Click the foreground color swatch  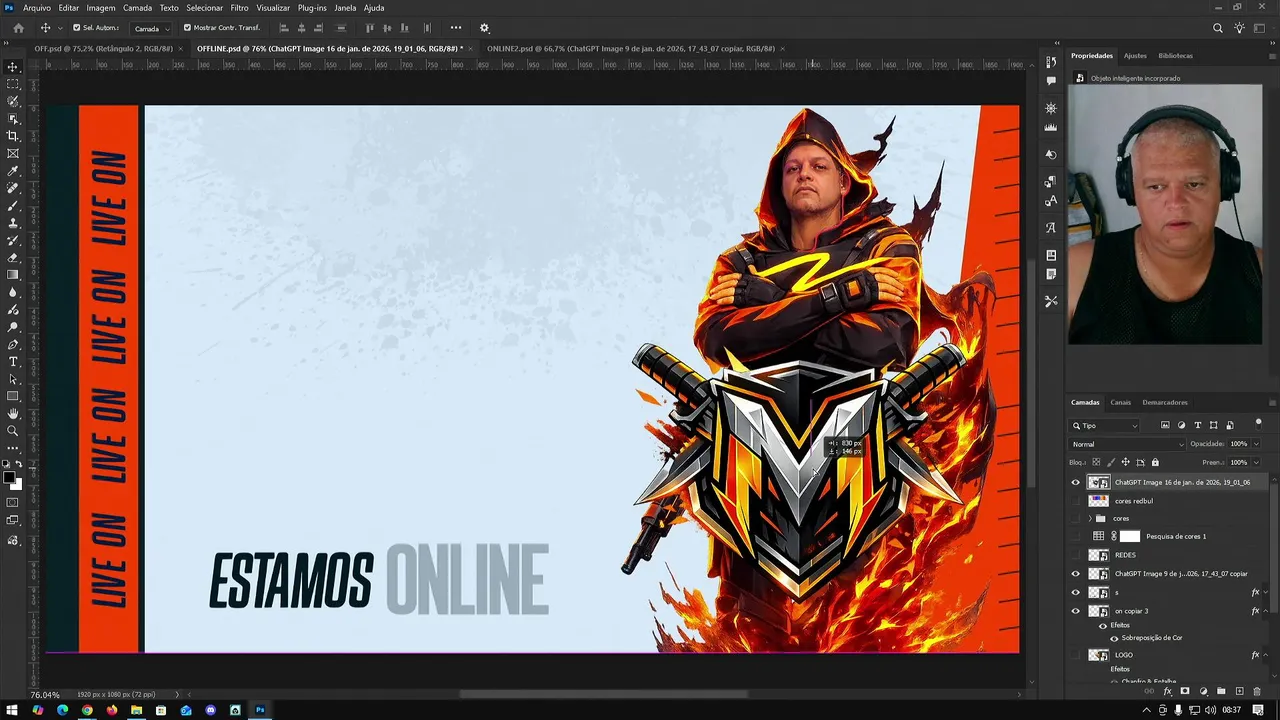(10, 477)
